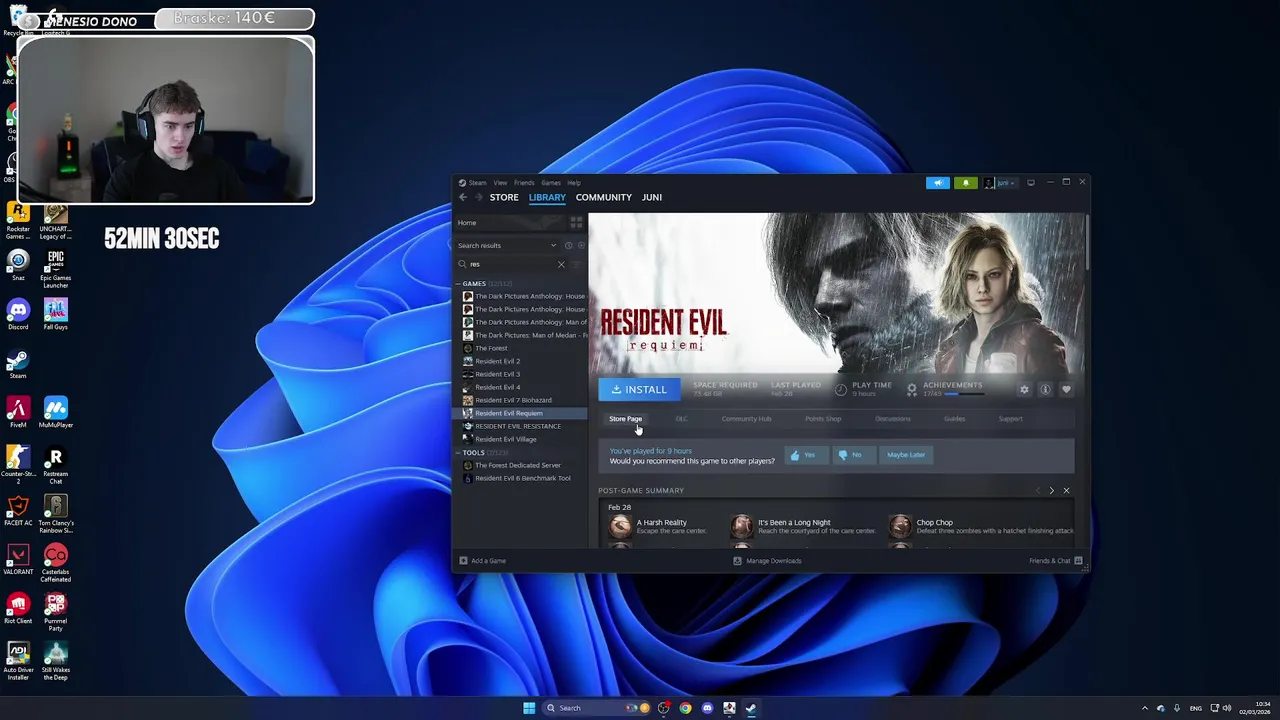Open the Help menu
The height and width of the screenshot is (720, 1280).
(574, 183)
